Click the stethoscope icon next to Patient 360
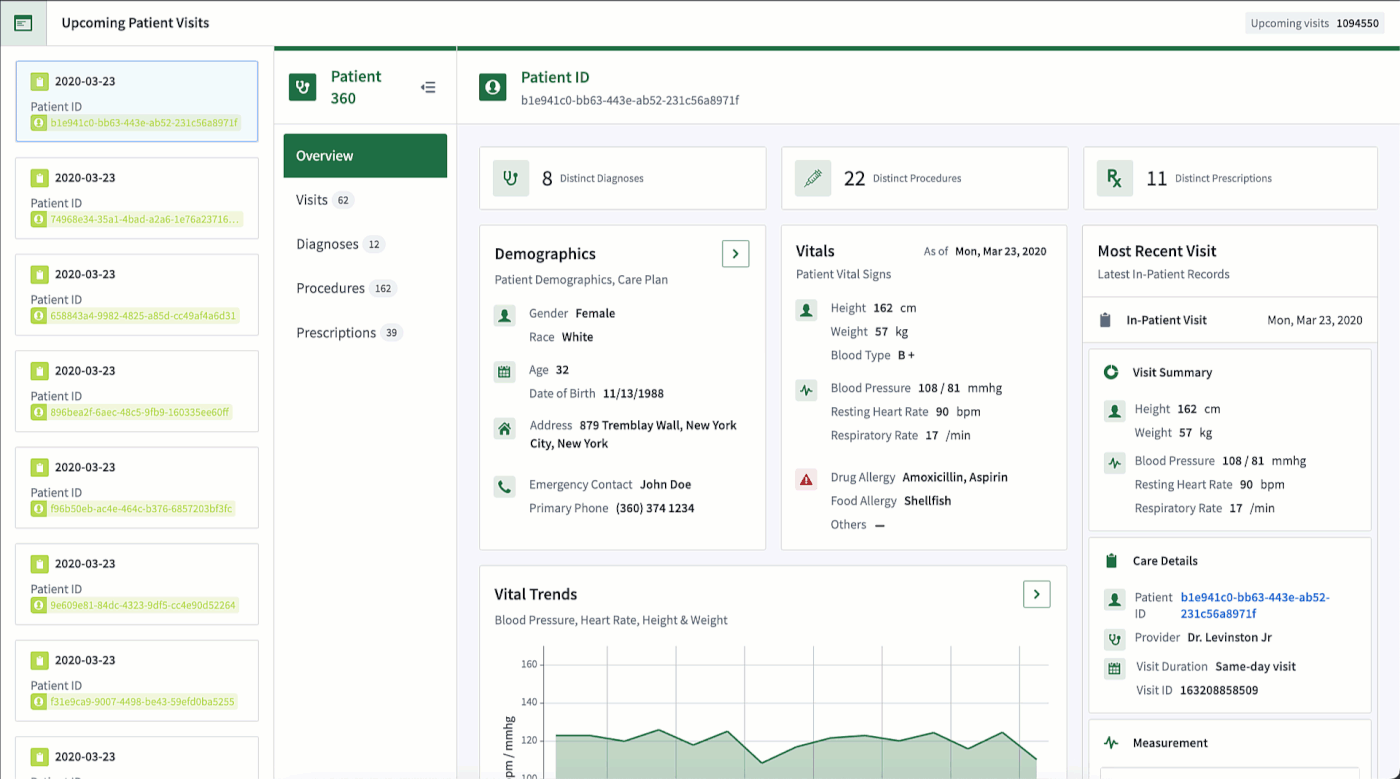 (x=303, y=88)
